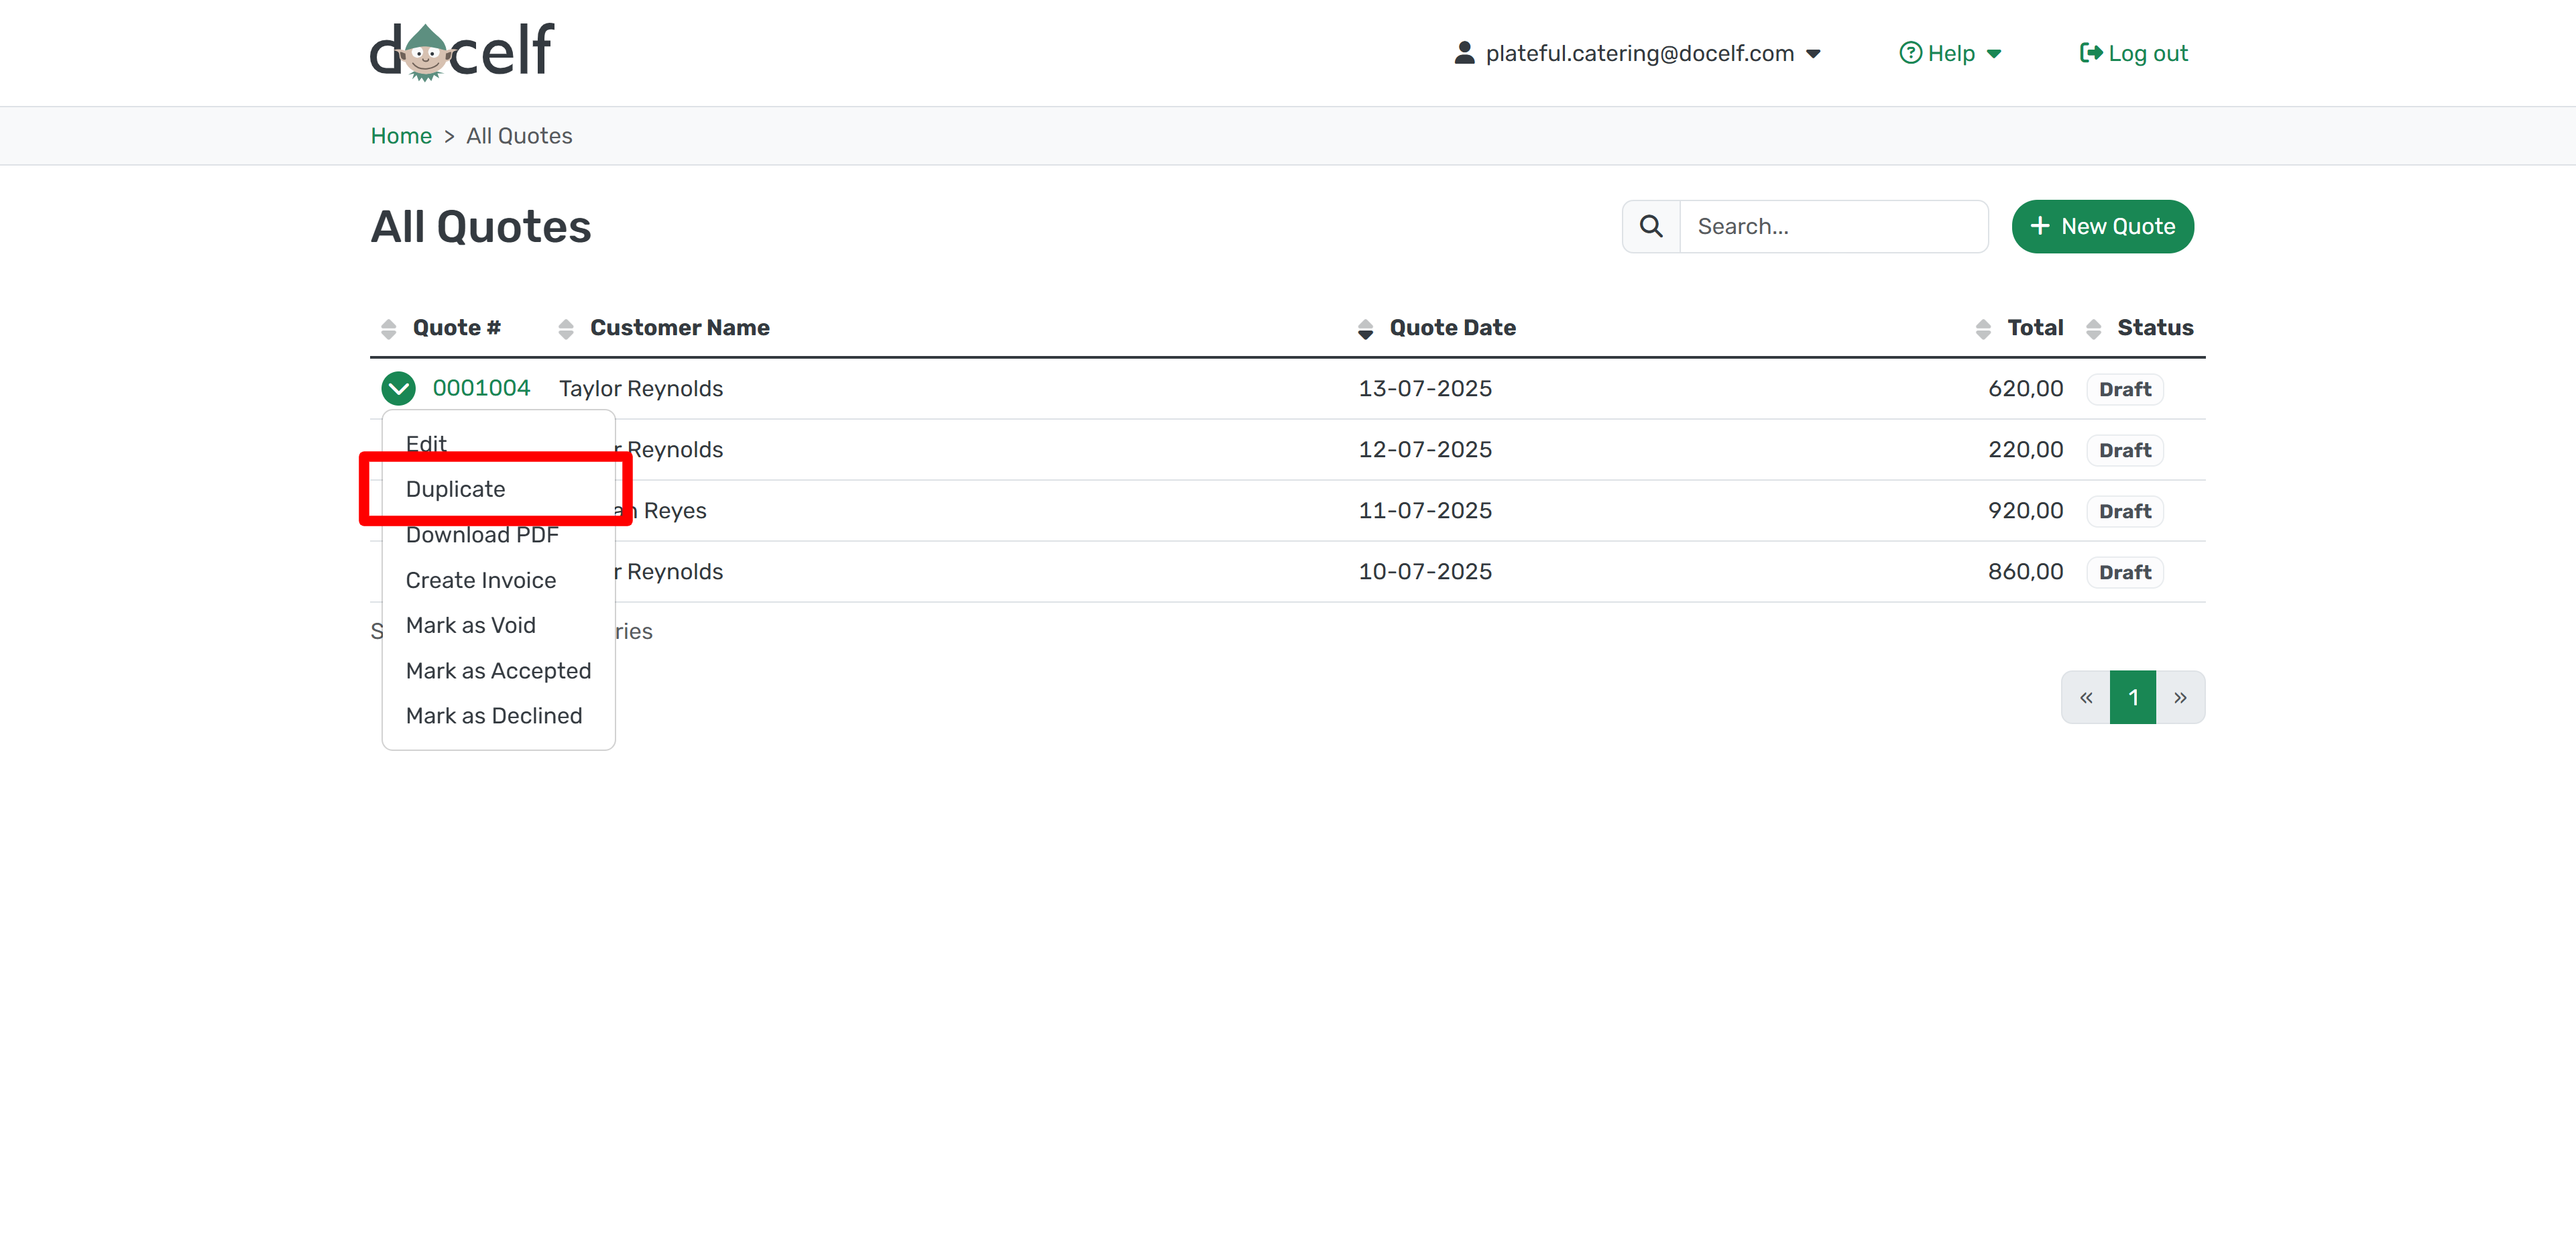The width and height of the screenshot is (2576, 1245).
Task: Go to next page in pagination
Action: tap(2180, 697)
